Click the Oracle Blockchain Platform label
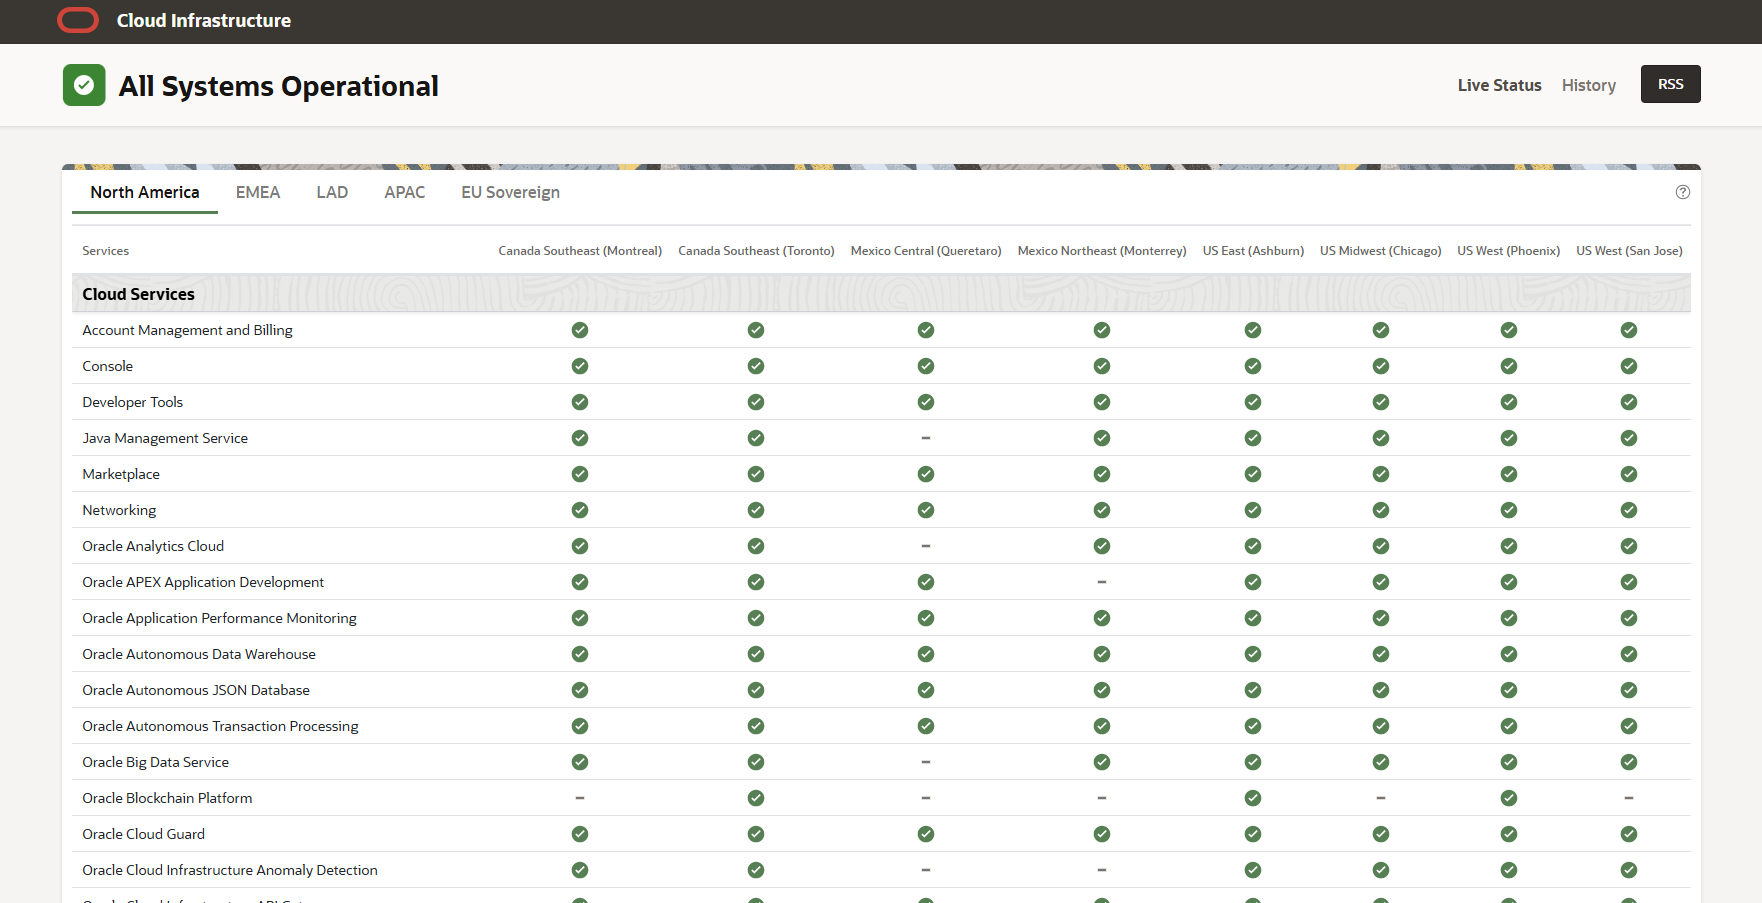Viewport: 1762px width, 903px height. [x=167, y=798]
